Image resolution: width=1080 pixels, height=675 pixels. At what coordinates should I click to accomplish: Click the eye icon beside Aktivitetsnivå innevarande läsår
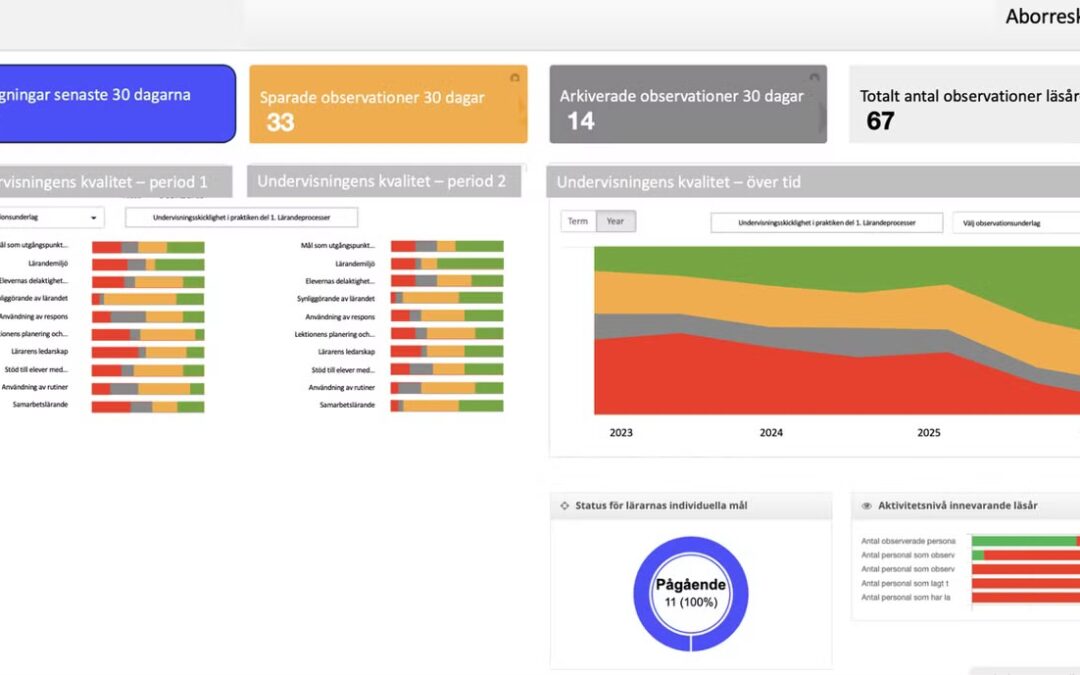pos(867,506)
